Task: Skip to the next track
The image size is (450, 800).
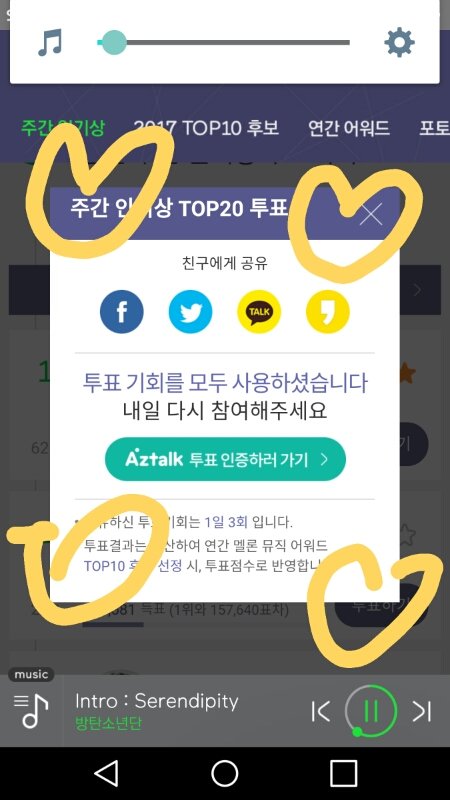Action: [x=421, y=711]
